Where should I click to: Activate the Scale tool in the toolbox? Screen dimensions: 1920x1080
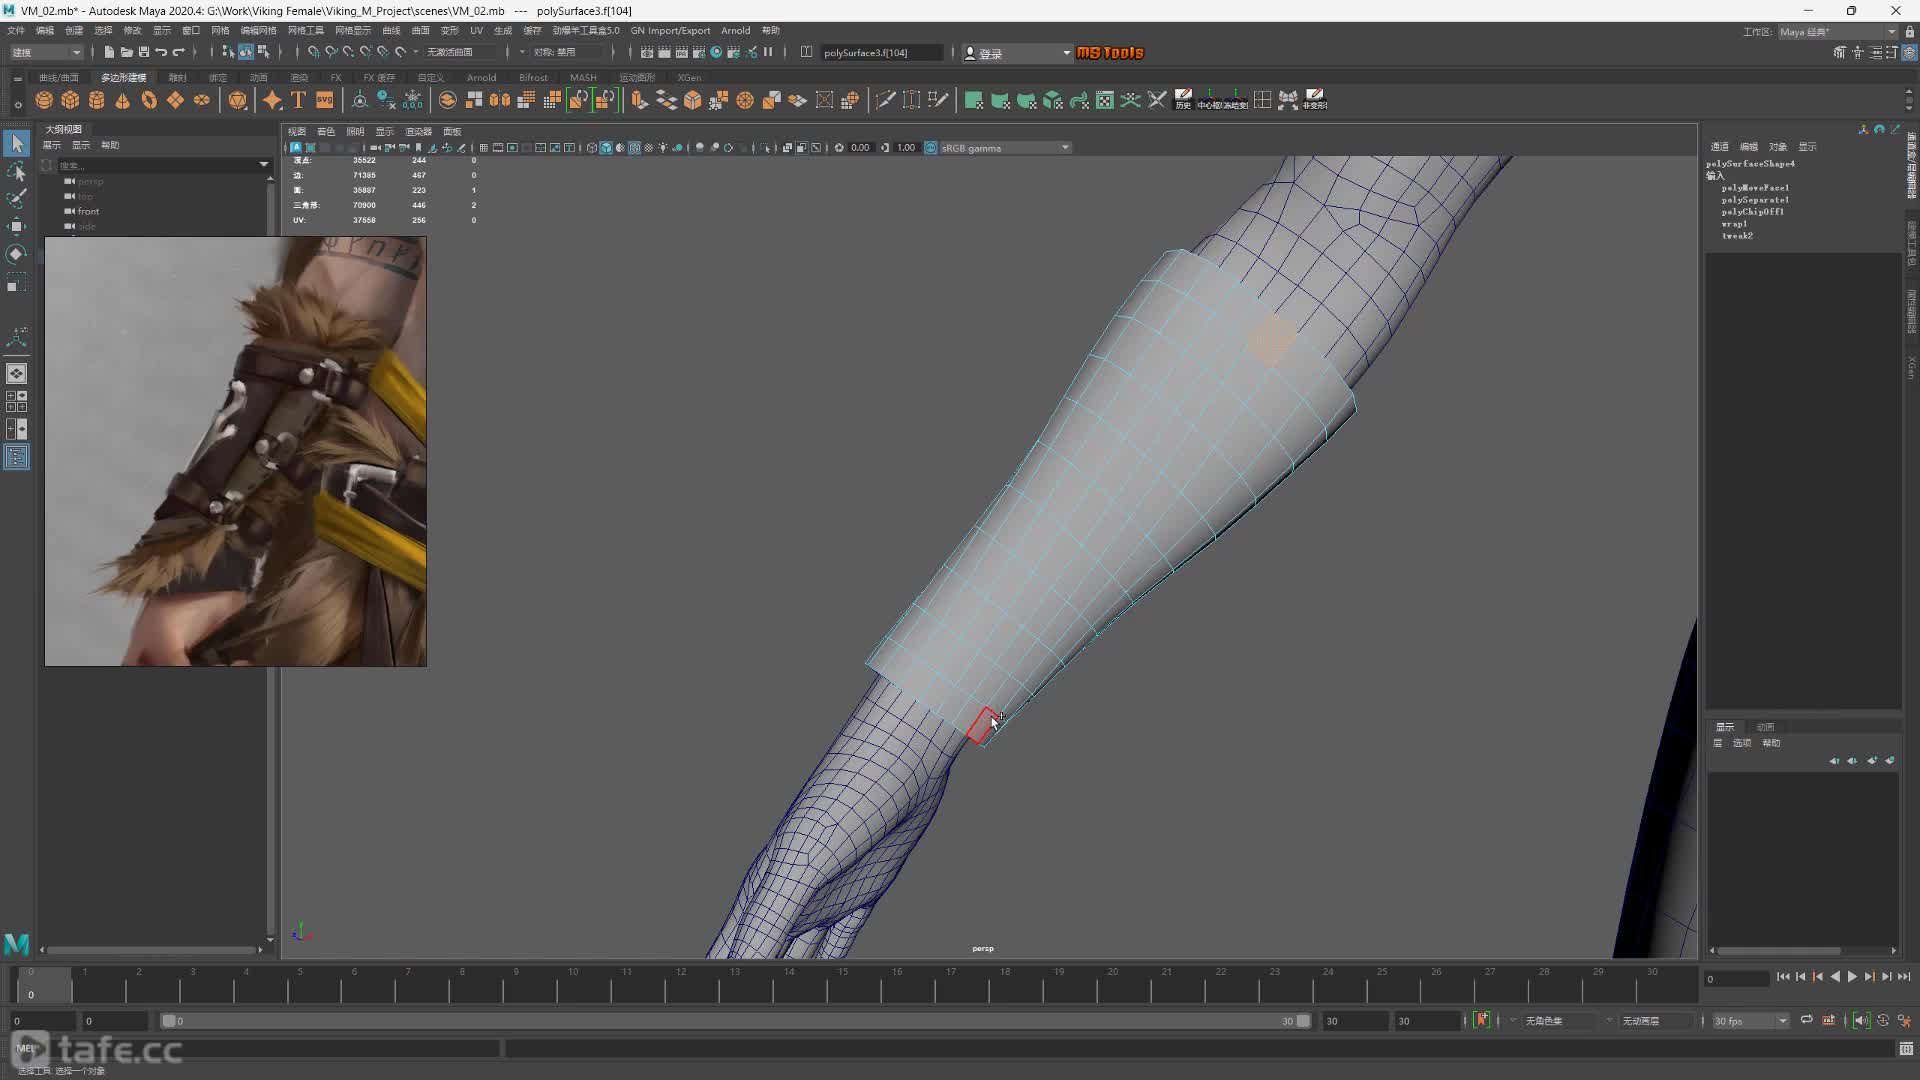click(16, 284)
